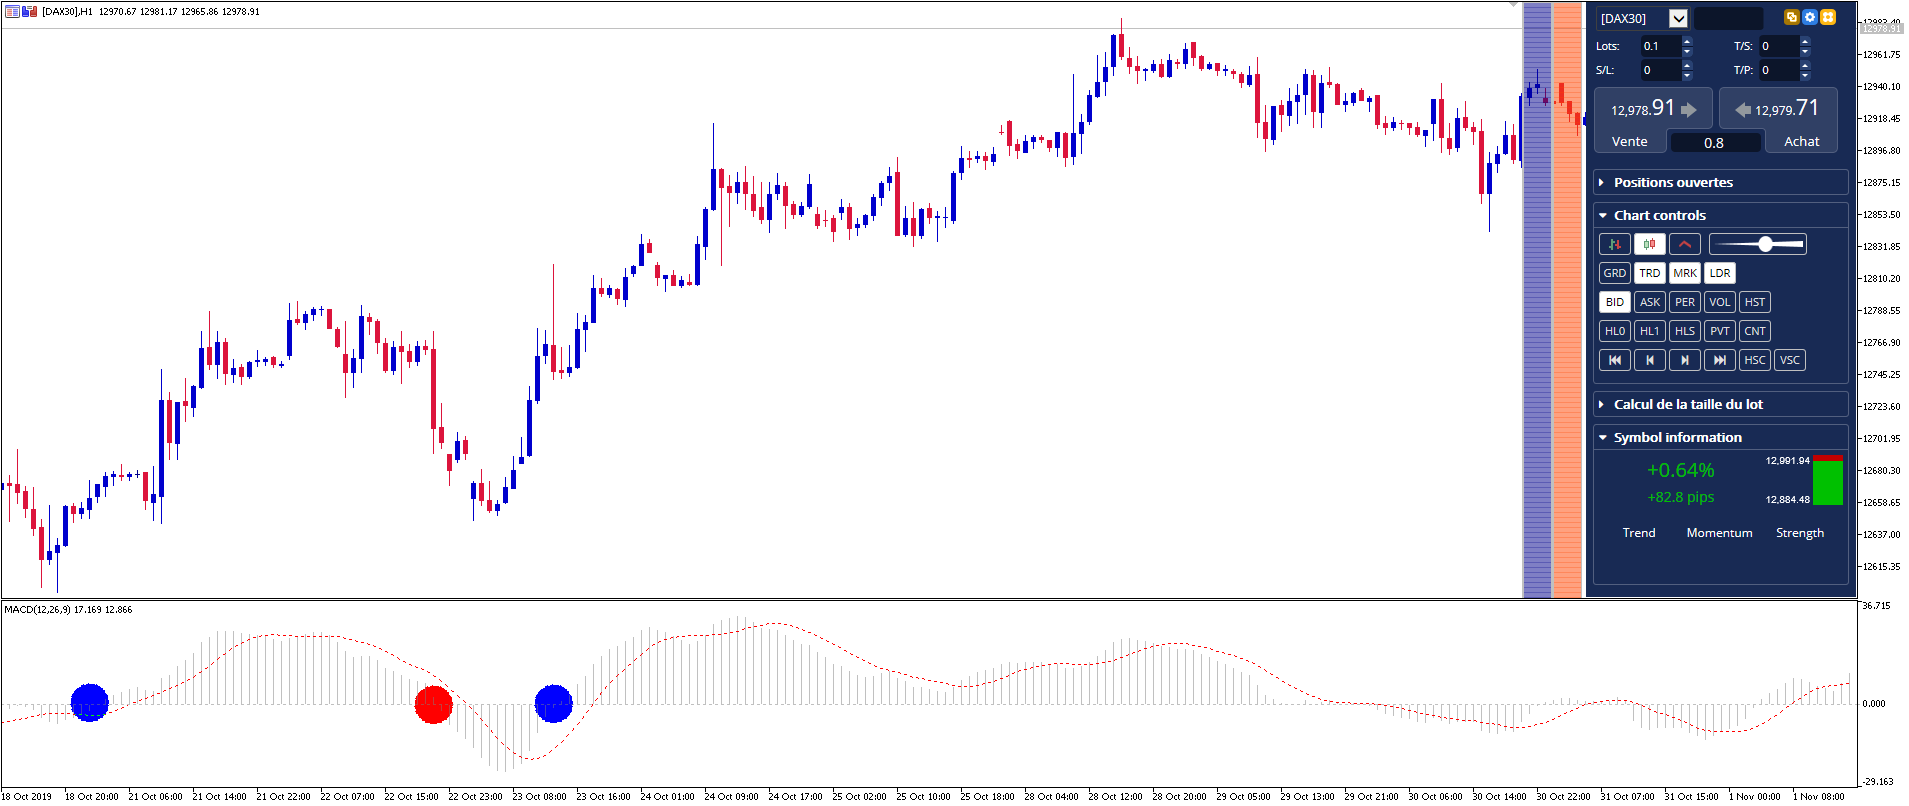This screenshot has width=1909, height=806.
Task: Select the blue MACD dot near 23 Oct 08:00
Action: [554, 703]
